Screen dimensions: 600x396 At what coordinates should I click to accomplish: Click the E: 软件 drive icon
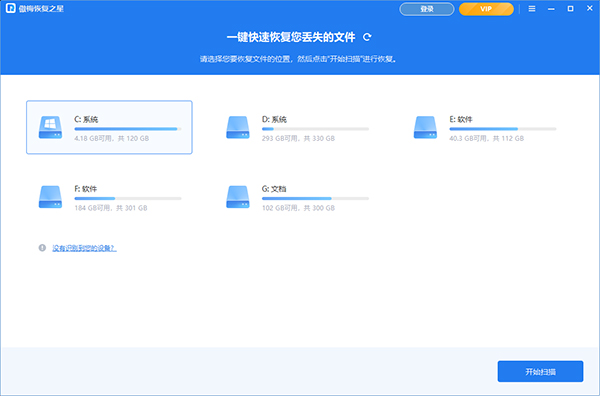point(425,127)
